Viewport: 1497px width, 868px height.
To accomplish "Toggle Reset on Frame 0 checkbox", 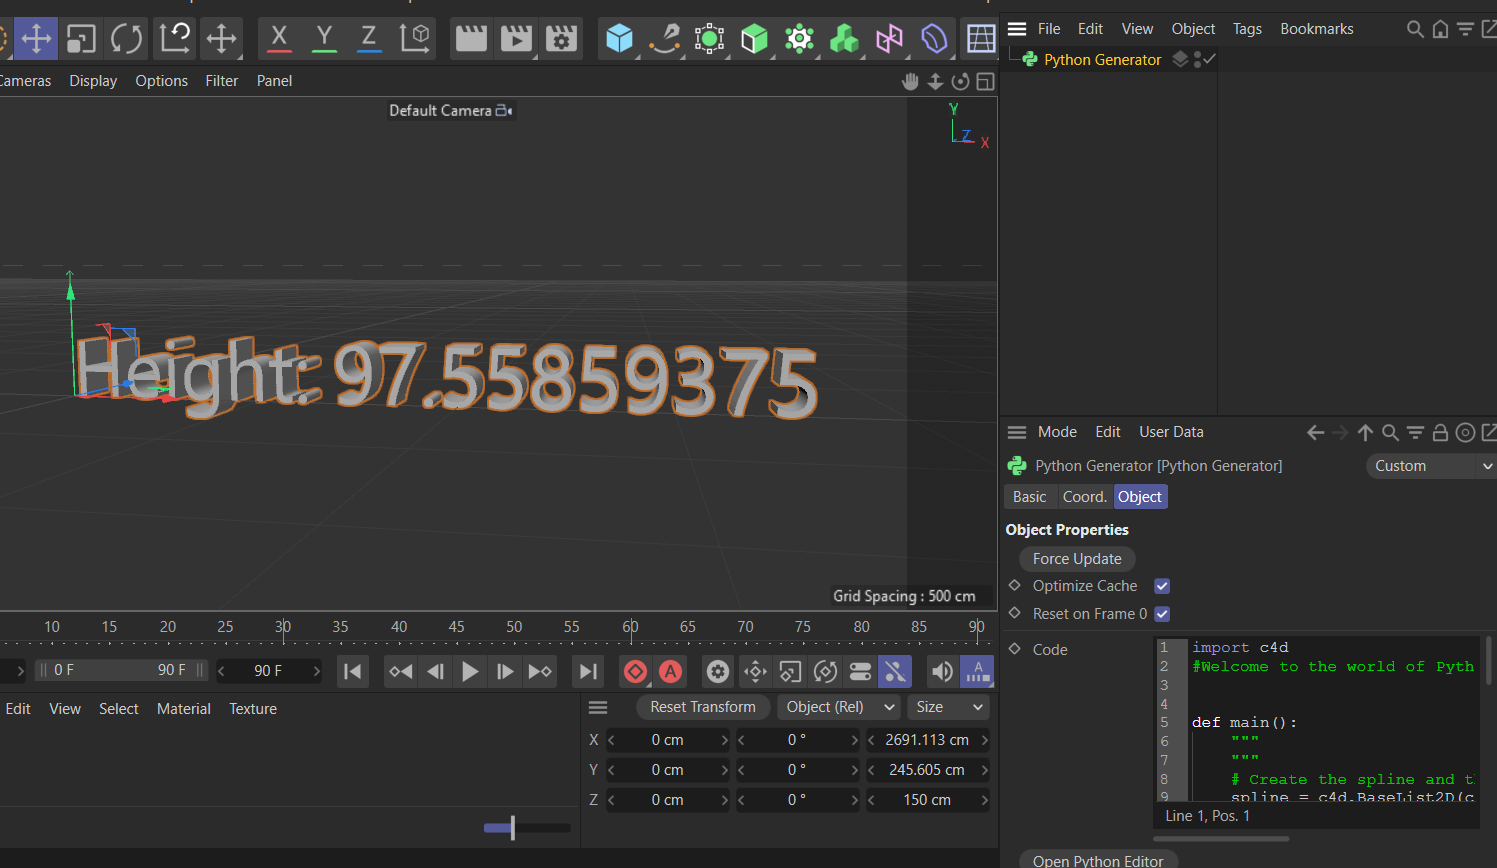I will coord(1162,614).
